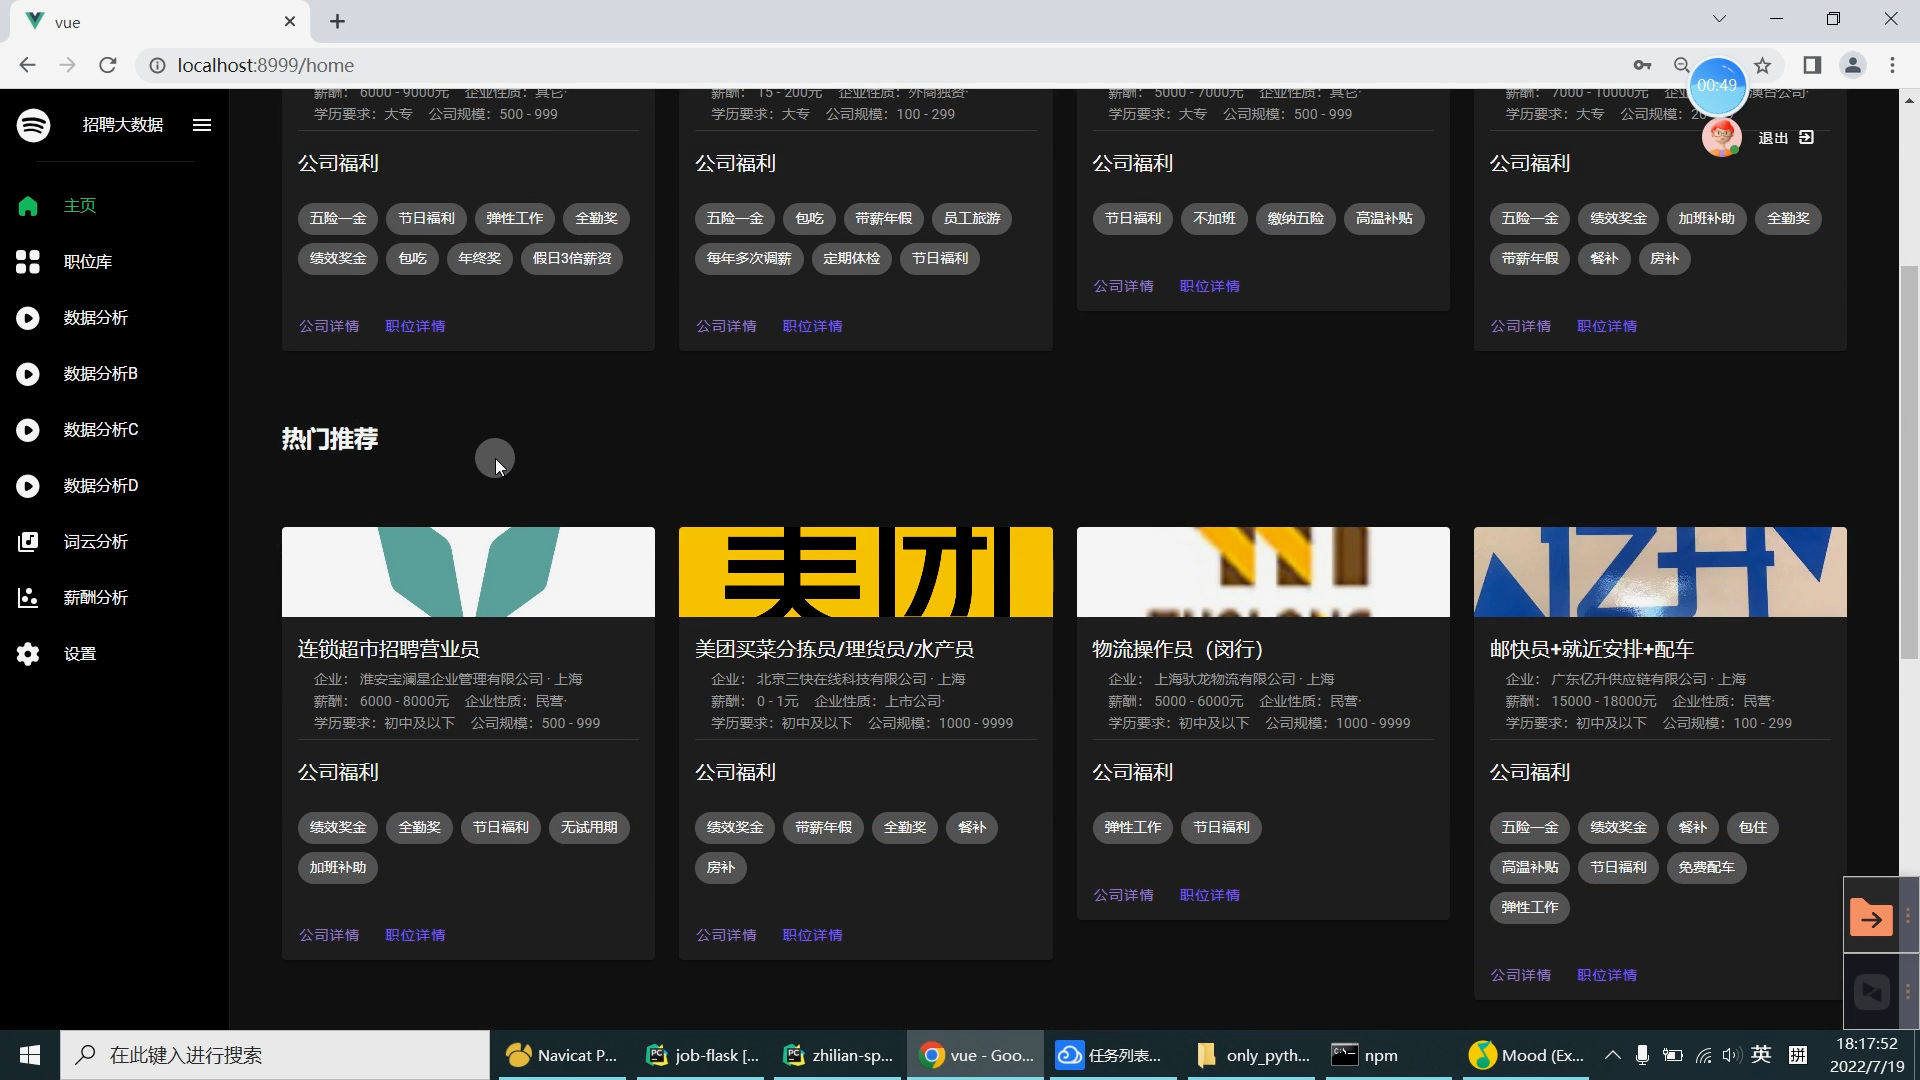The width and height of the screenshot is (1920, 1080).
Task: Open 公司详情 for 连锁超市招聘营业员
Action: pyautogui.click(x=329, y=935)
